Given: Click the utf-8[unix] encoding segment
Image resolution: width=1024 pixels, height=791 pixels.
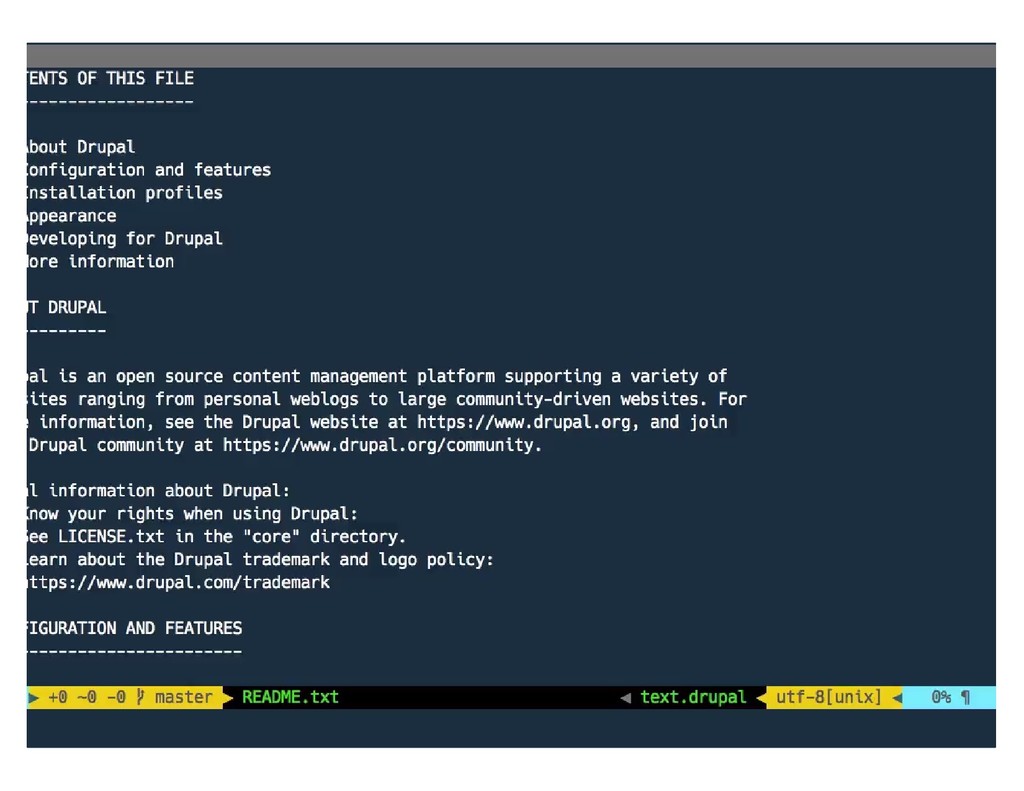Looking at the screenshot, I should [x=829, y=697].
